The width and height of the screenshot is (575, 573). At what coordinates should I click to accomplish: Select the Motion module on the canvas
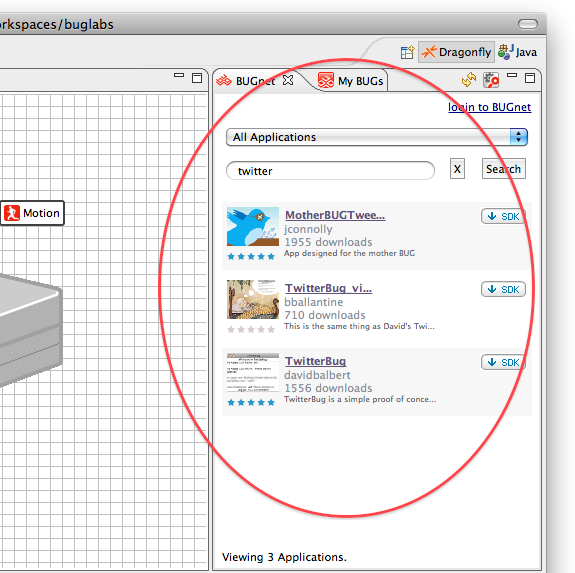(32, 213)
